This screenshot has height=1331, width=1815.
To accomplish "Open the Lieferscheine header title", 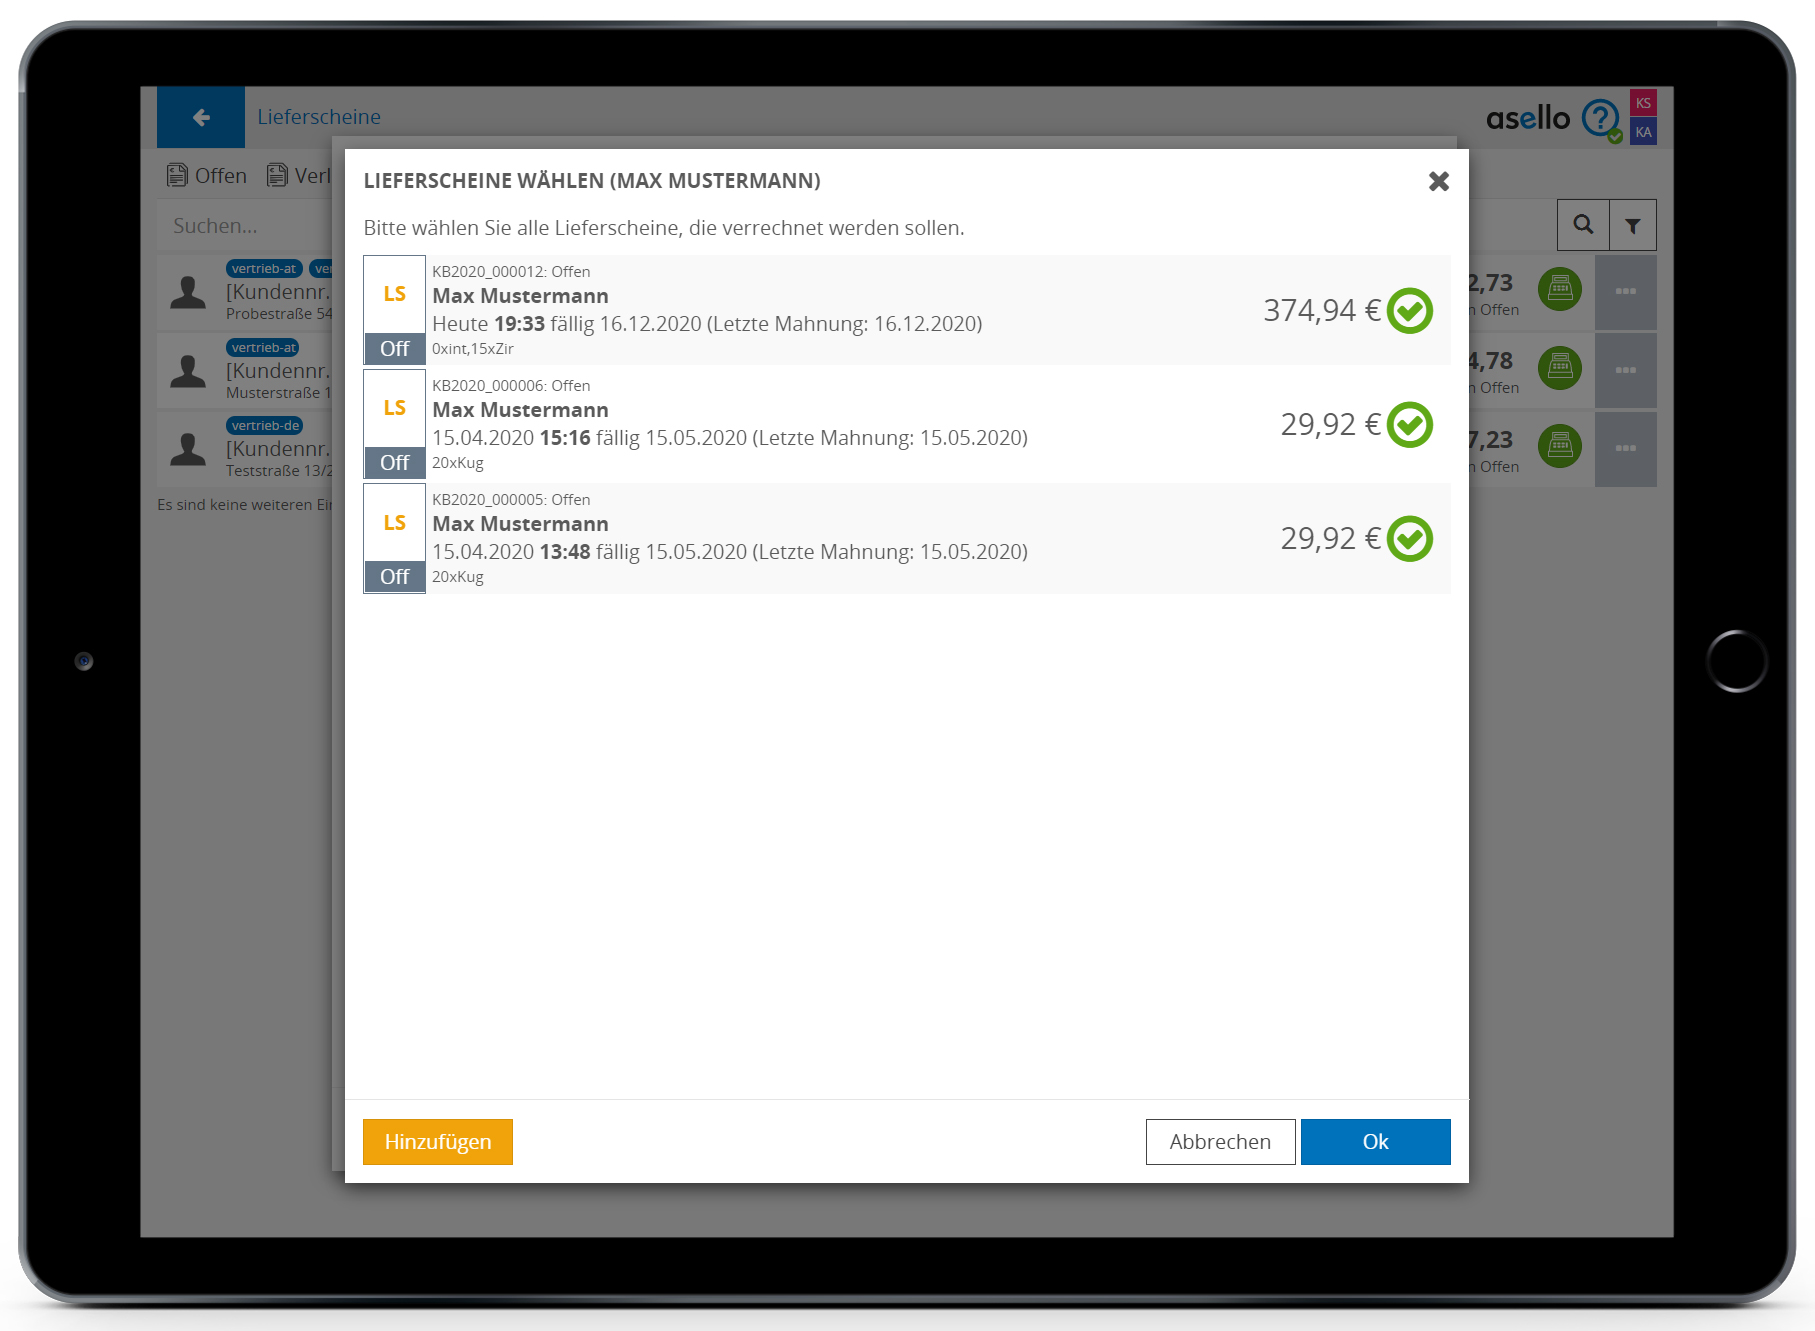I will (319, 117).
